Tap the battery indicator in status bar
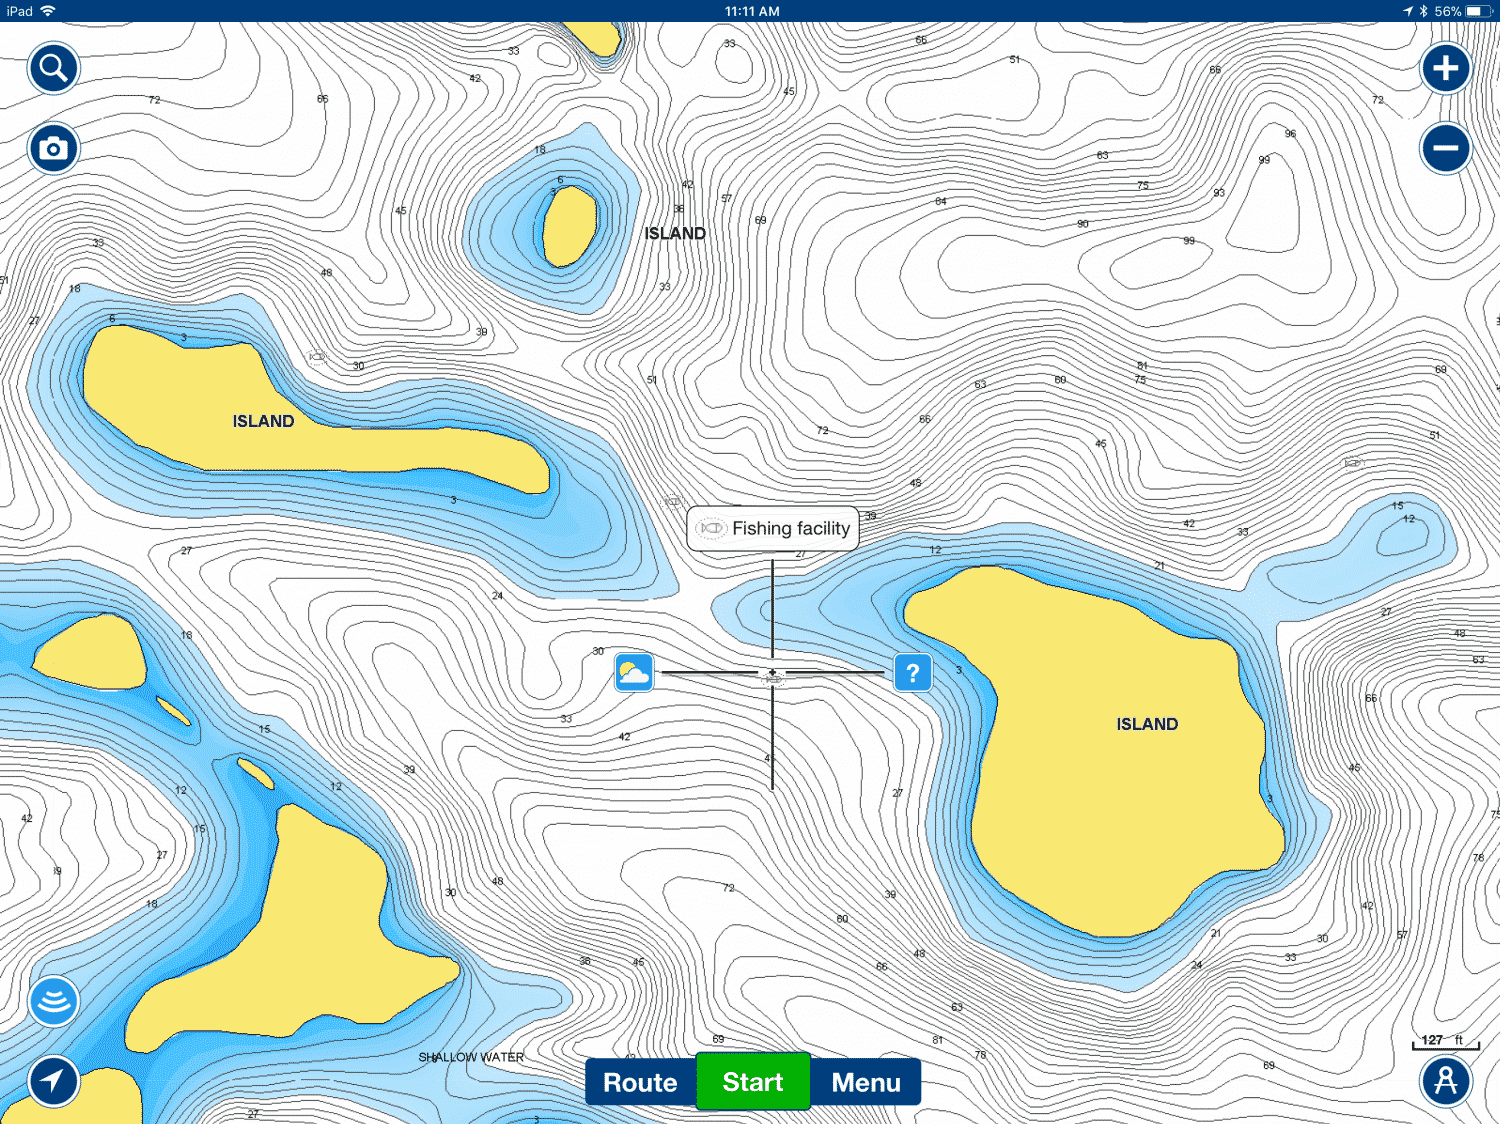 (1479, 11)
